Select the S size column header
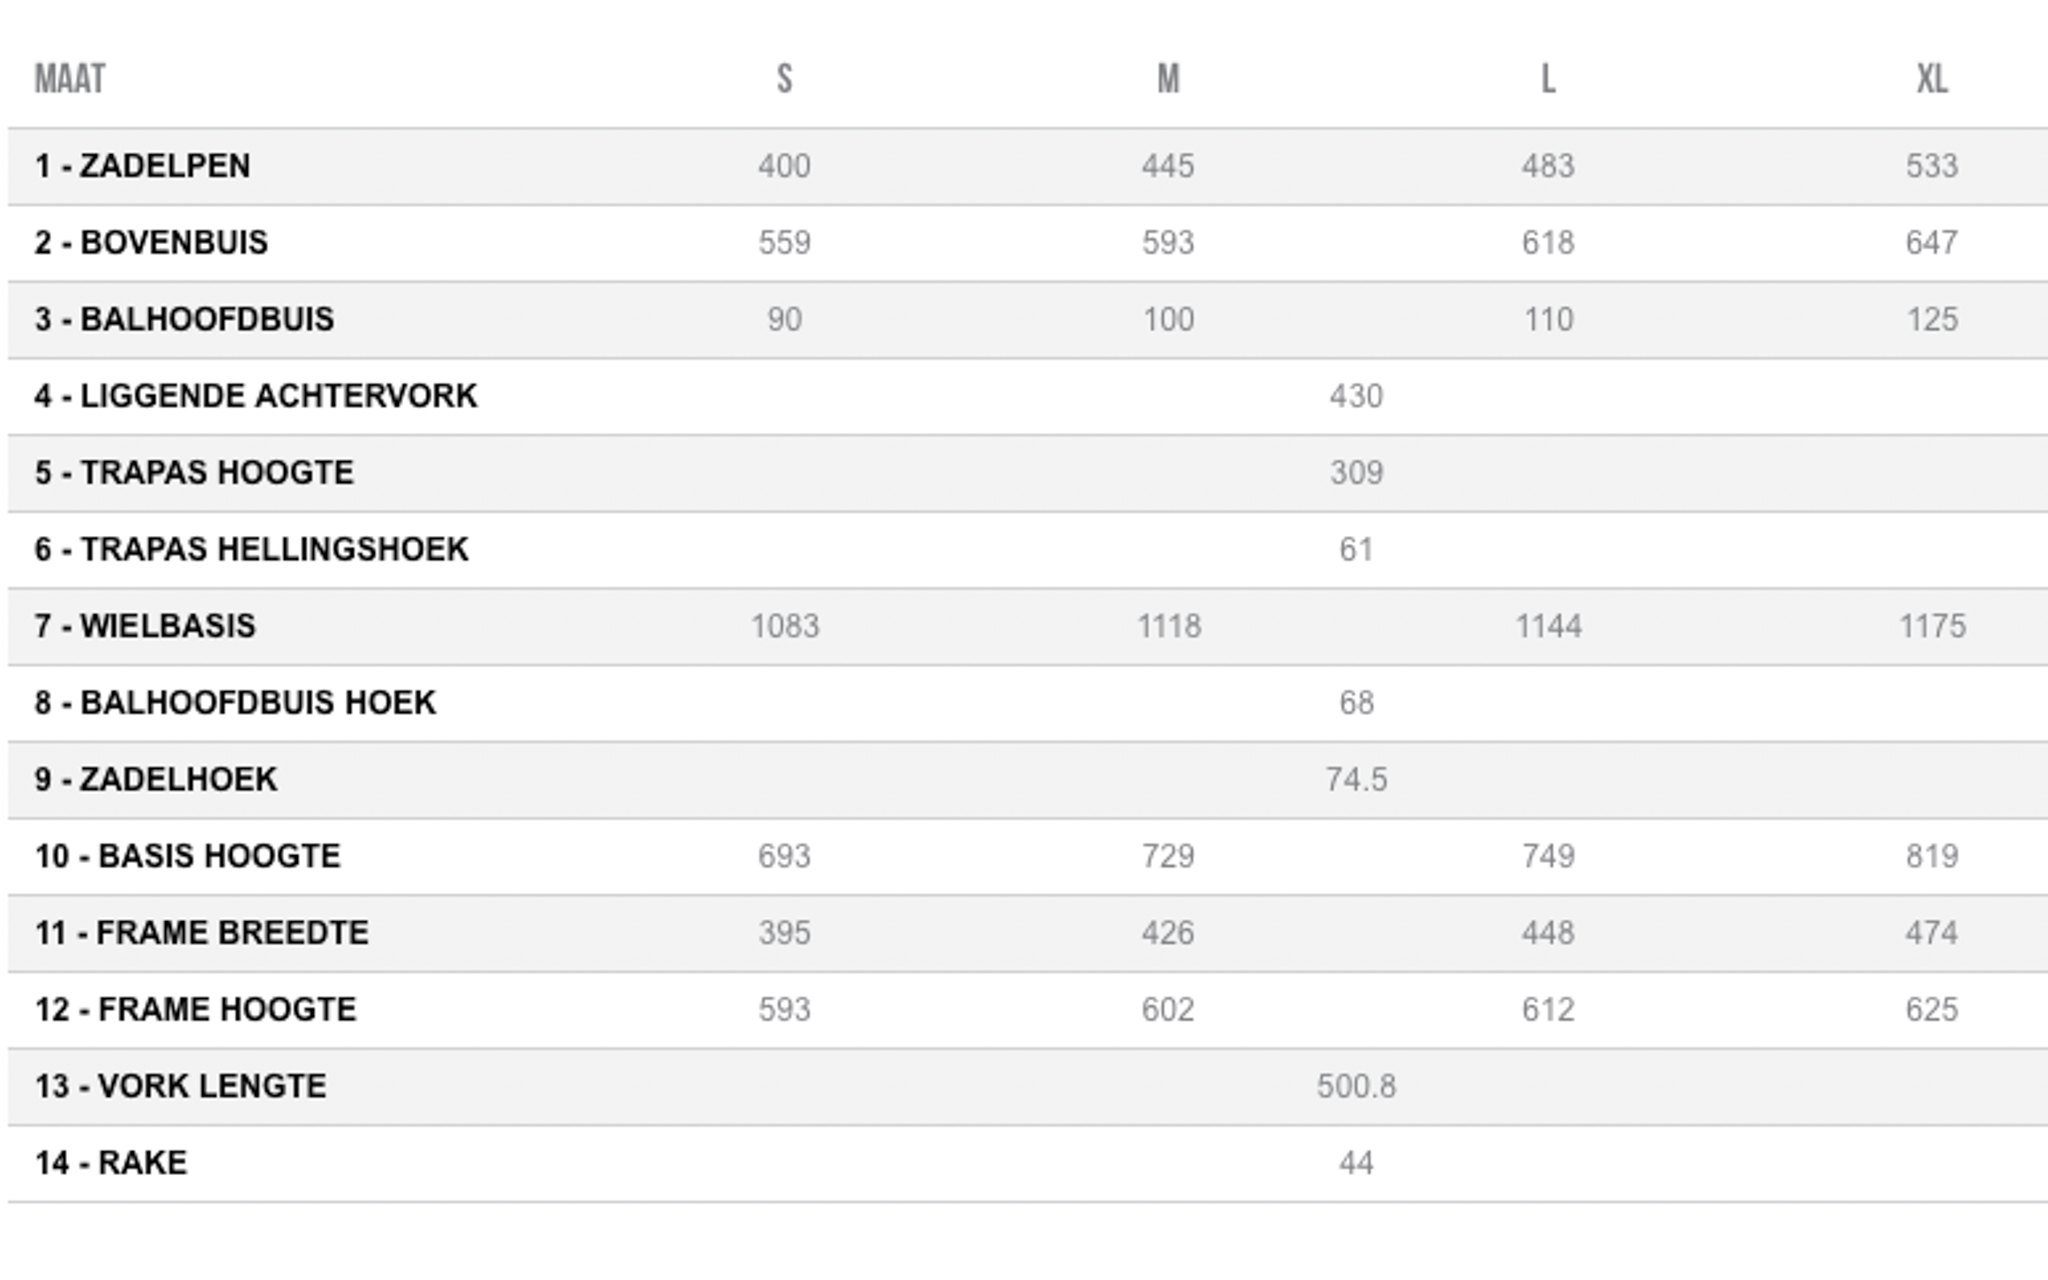This screenshot has width=2048, height=1280. 784,79
